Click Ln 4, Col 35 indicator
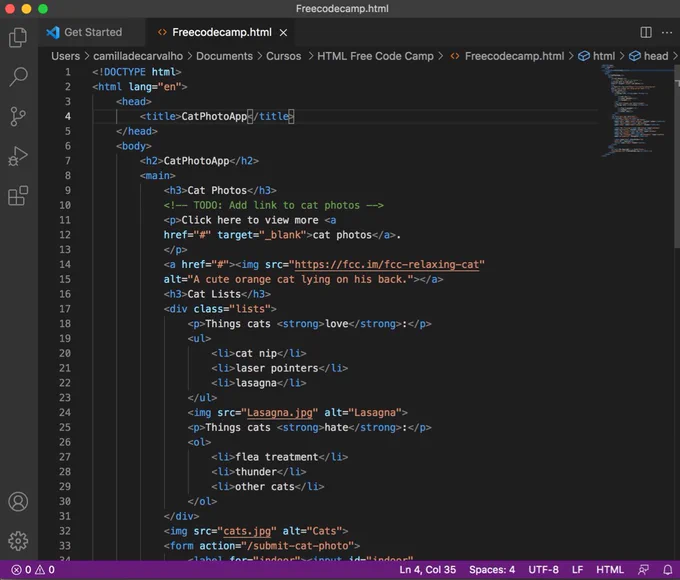This screenshot has height=580, width=680. [428, 570]
